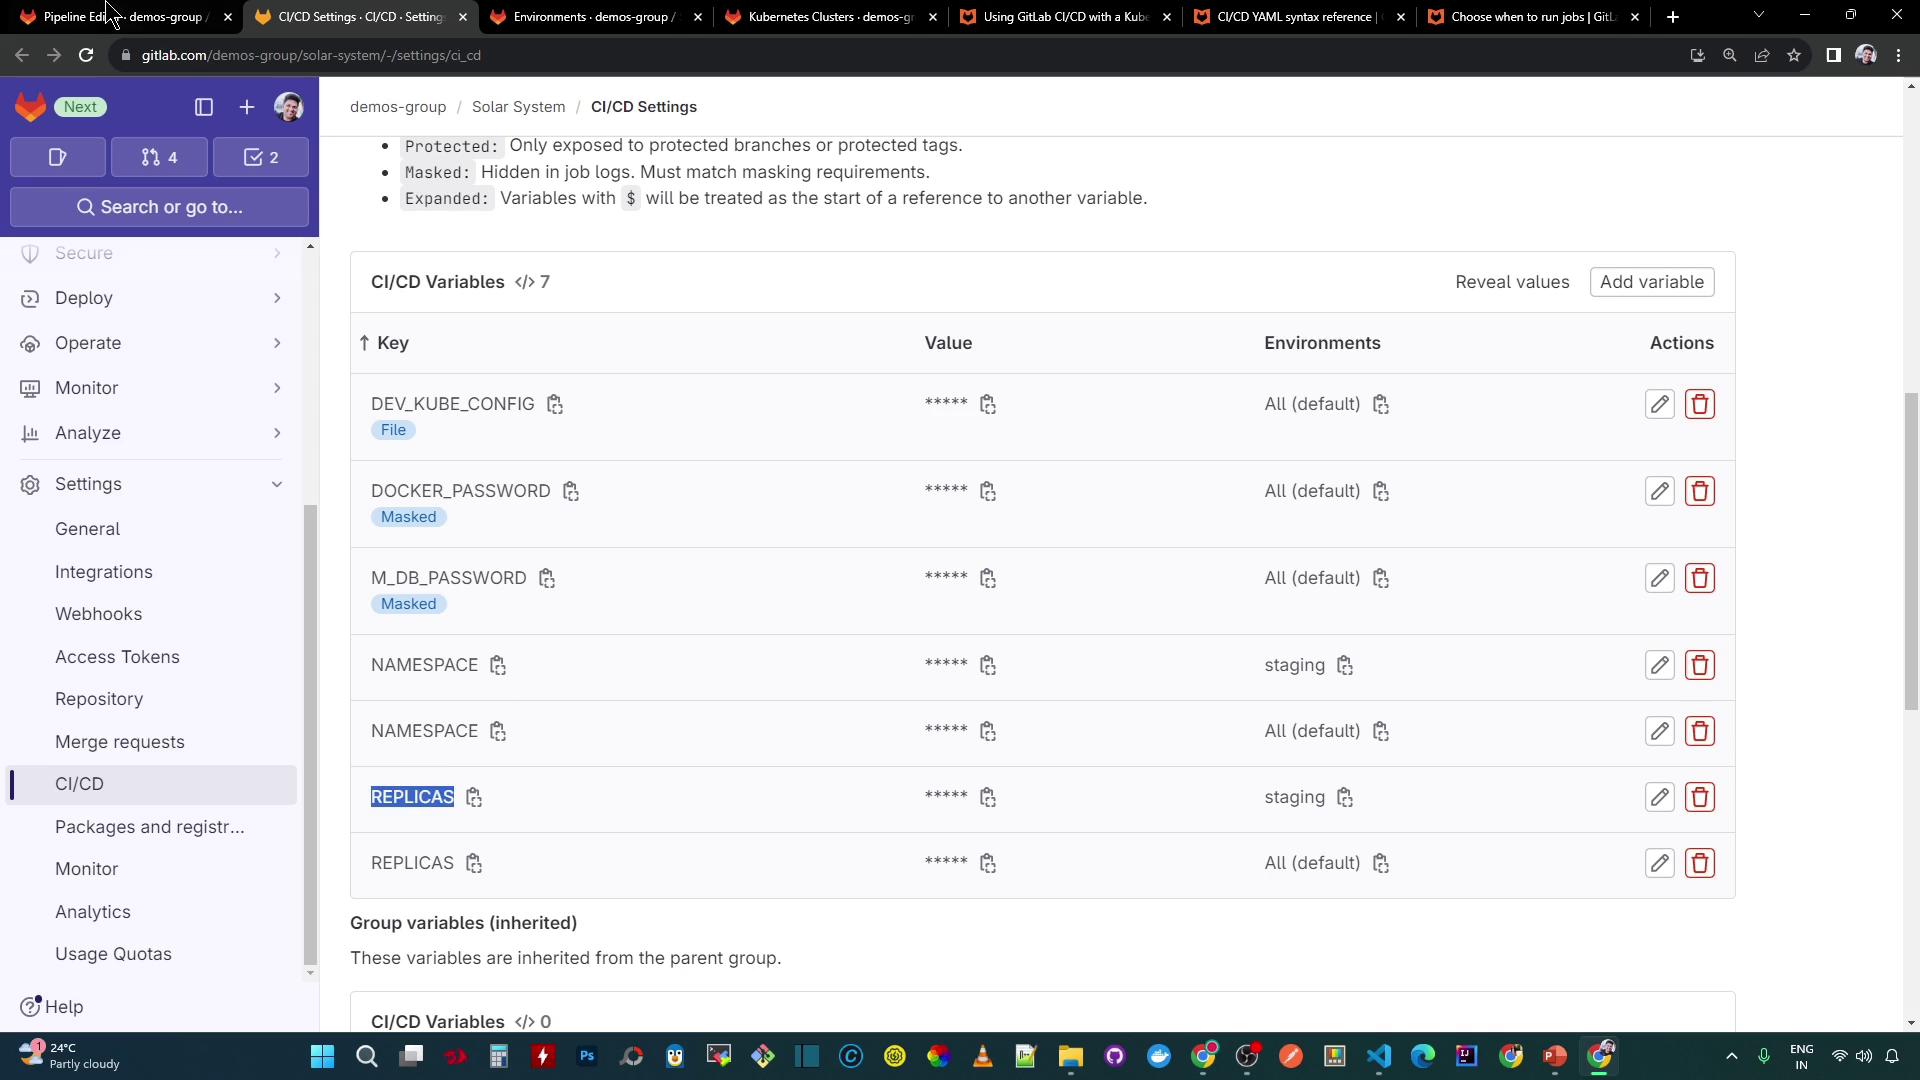The width and height of the screenshot is (1920, 1080).
Task: Open the create new plus menu
Action: [x=246, y=107]
